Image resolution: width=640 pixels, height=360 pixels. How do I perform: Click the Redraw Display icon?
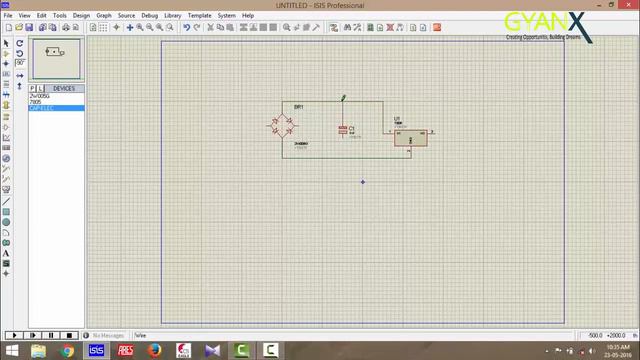pos(93,27)
